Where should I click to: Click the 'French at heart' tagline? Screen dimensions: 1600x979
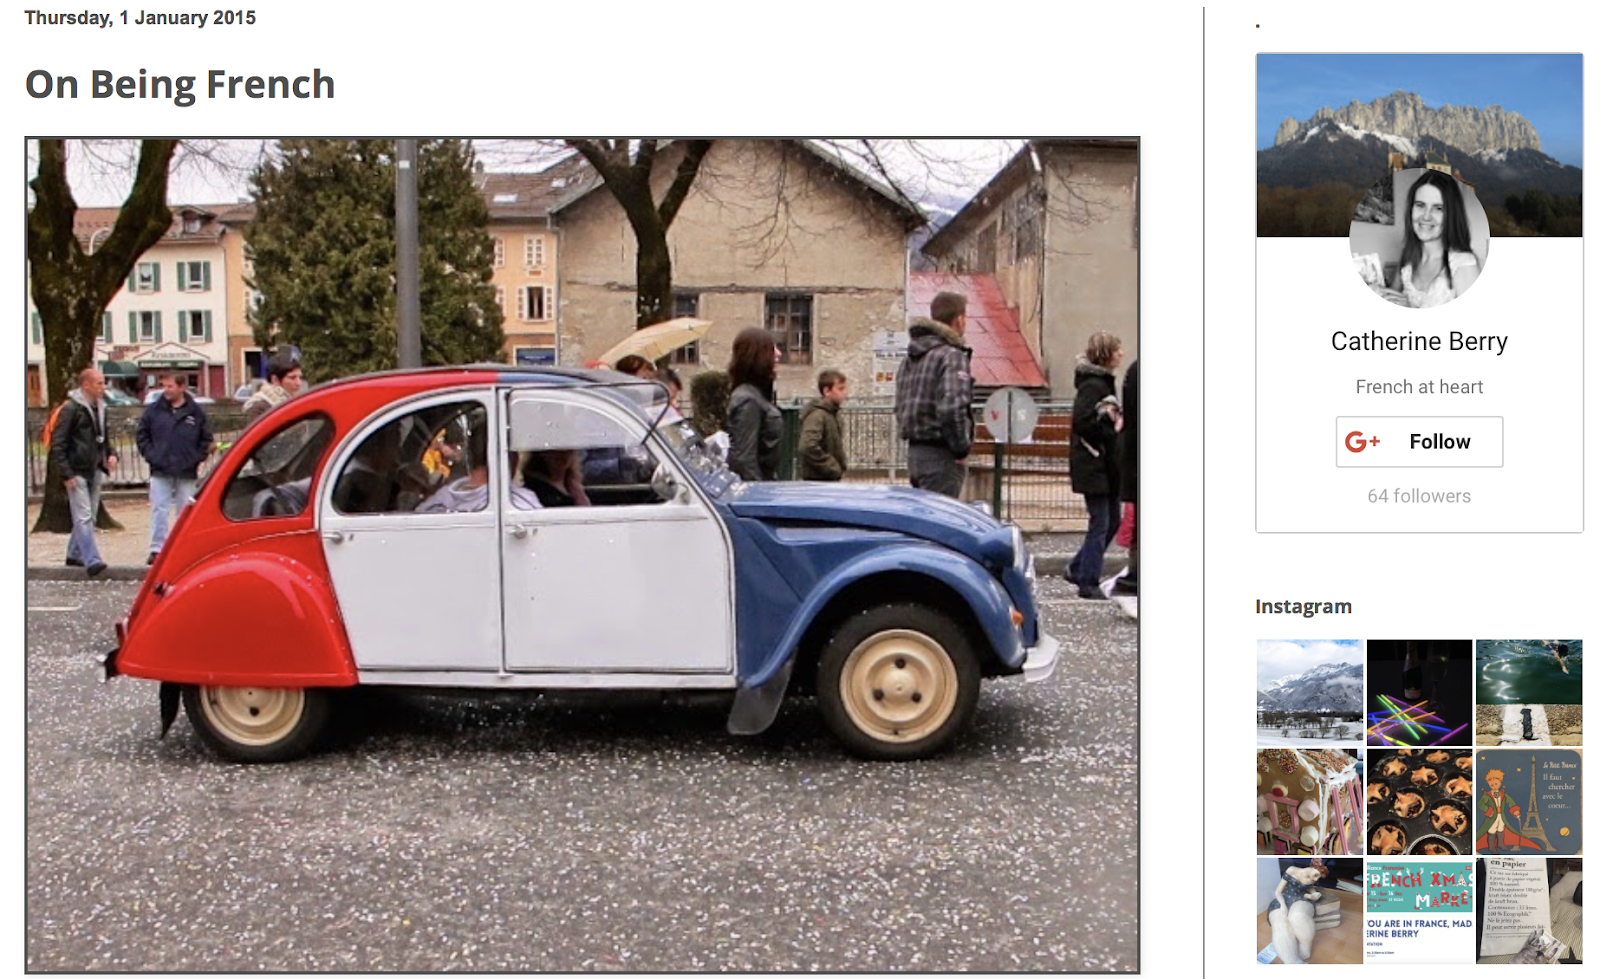pos(1419,387)
